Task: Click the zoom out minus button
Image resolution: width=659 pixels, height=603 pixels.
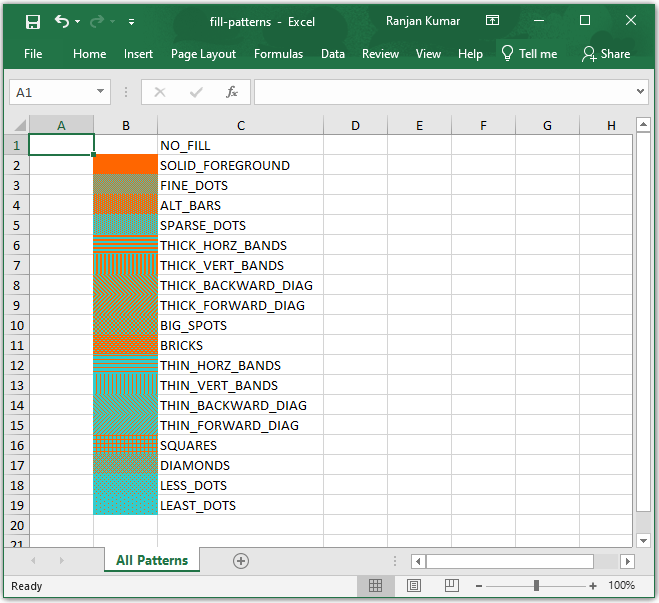Action: pos(479,586)
